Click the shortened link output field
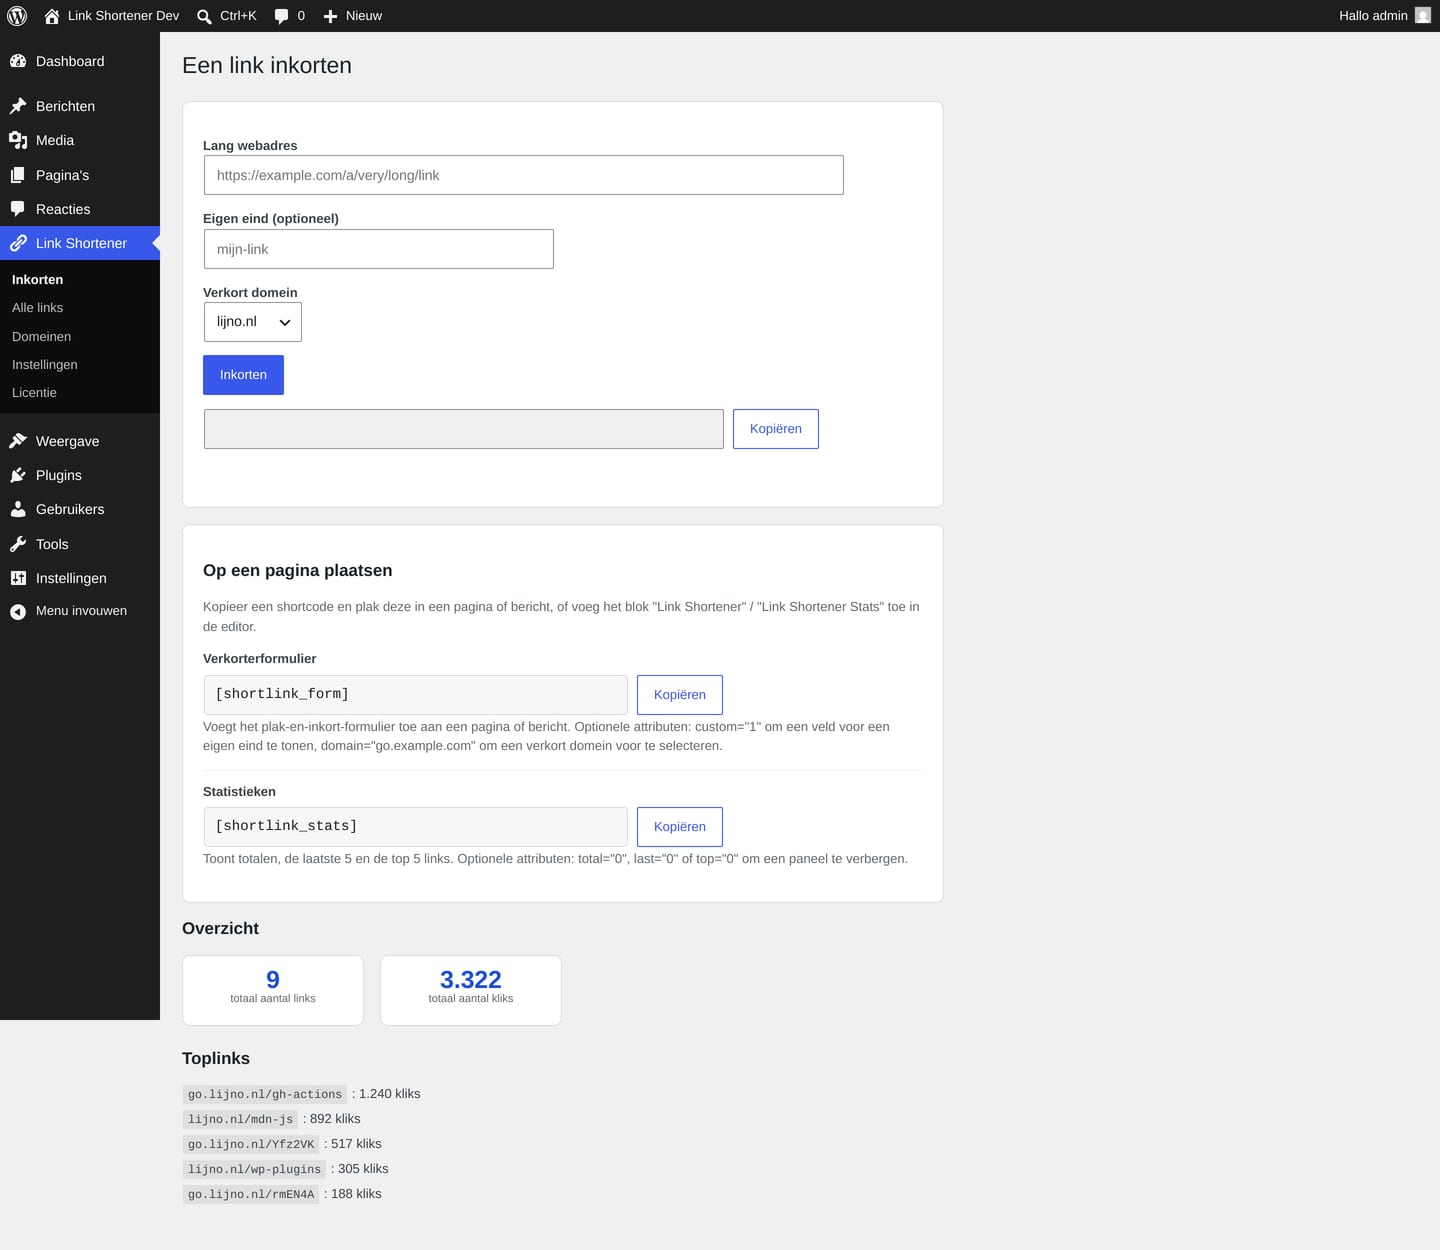Screen dimensions: 1440x1250 464,429
